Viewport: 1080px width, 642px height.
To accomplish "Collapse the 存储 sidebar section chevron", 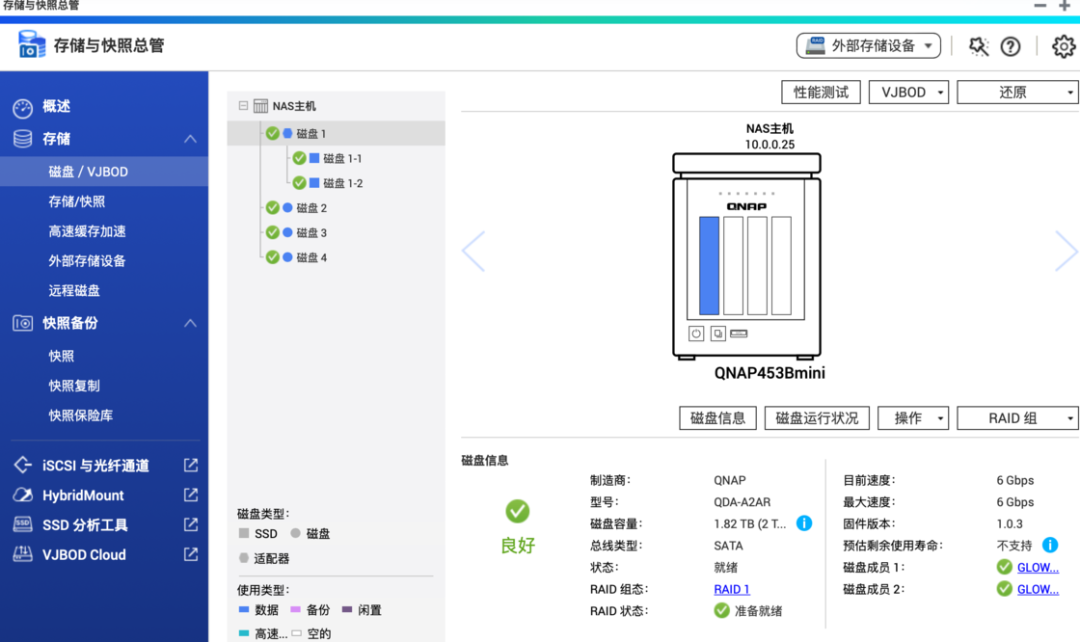I will (190, 139).
